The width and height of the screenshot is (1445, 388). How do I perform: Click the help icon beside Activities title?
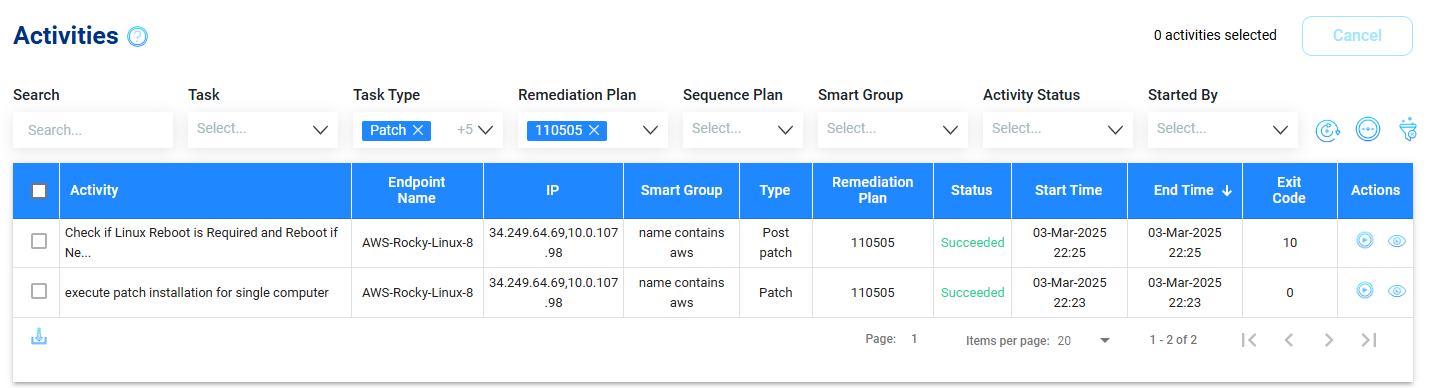138,37
